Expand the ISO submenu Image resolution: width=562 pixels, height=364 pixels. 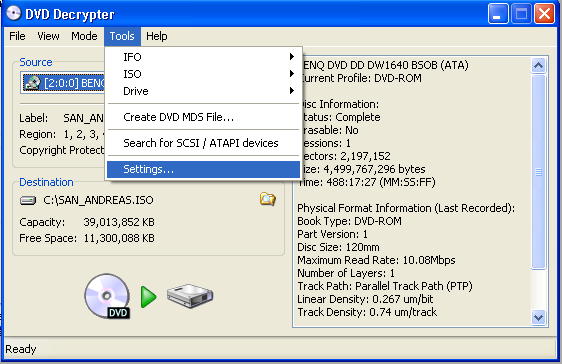coord(203,74)
